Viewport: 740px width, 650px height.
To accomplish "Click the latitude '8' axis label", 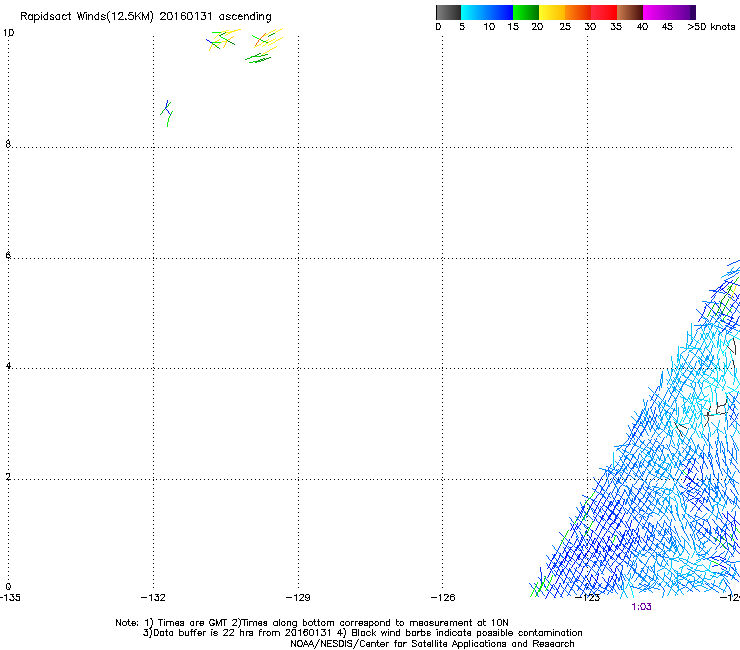I will coord(8,144).
